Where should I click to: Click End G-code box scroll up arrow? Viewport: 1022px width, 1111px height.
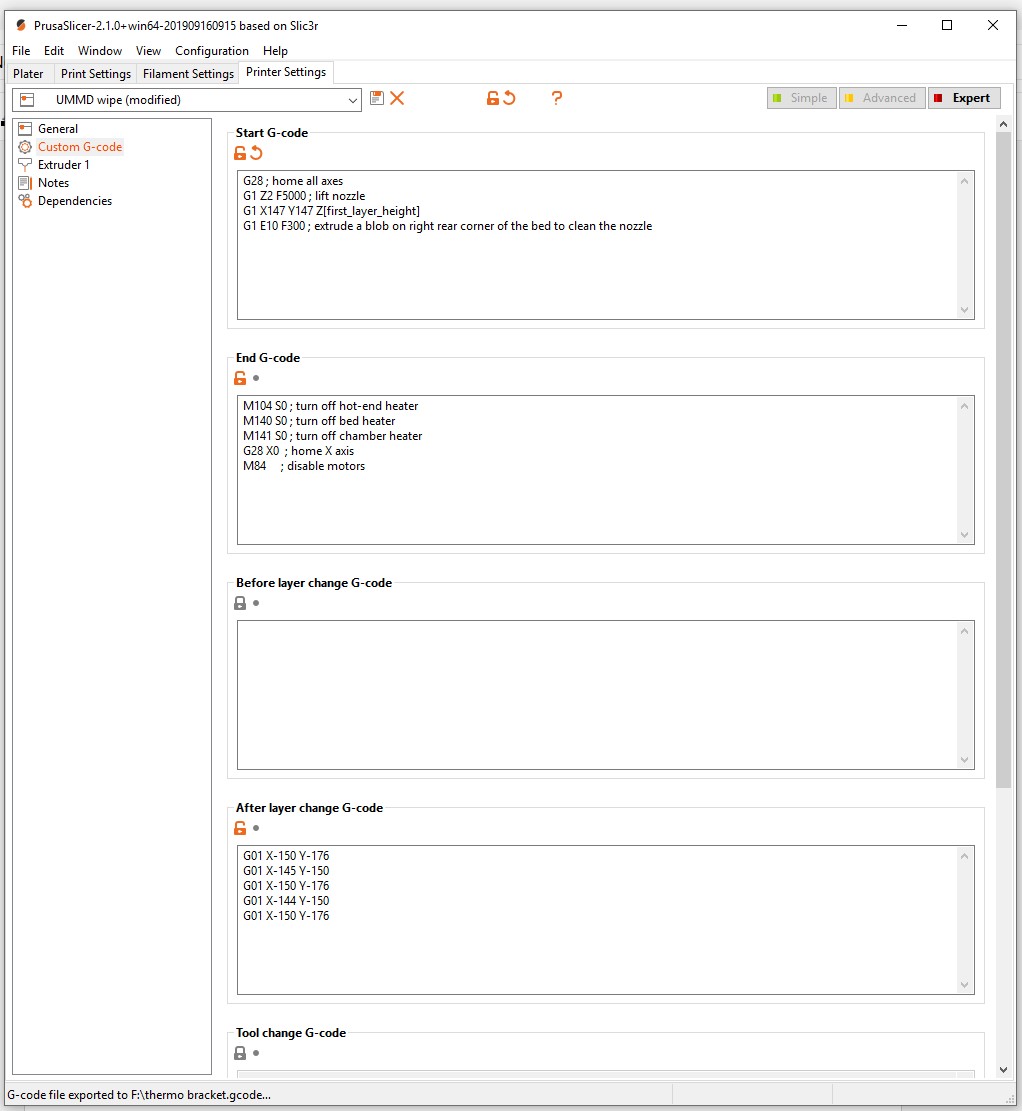pyautogui.click(x=965, y=406)
